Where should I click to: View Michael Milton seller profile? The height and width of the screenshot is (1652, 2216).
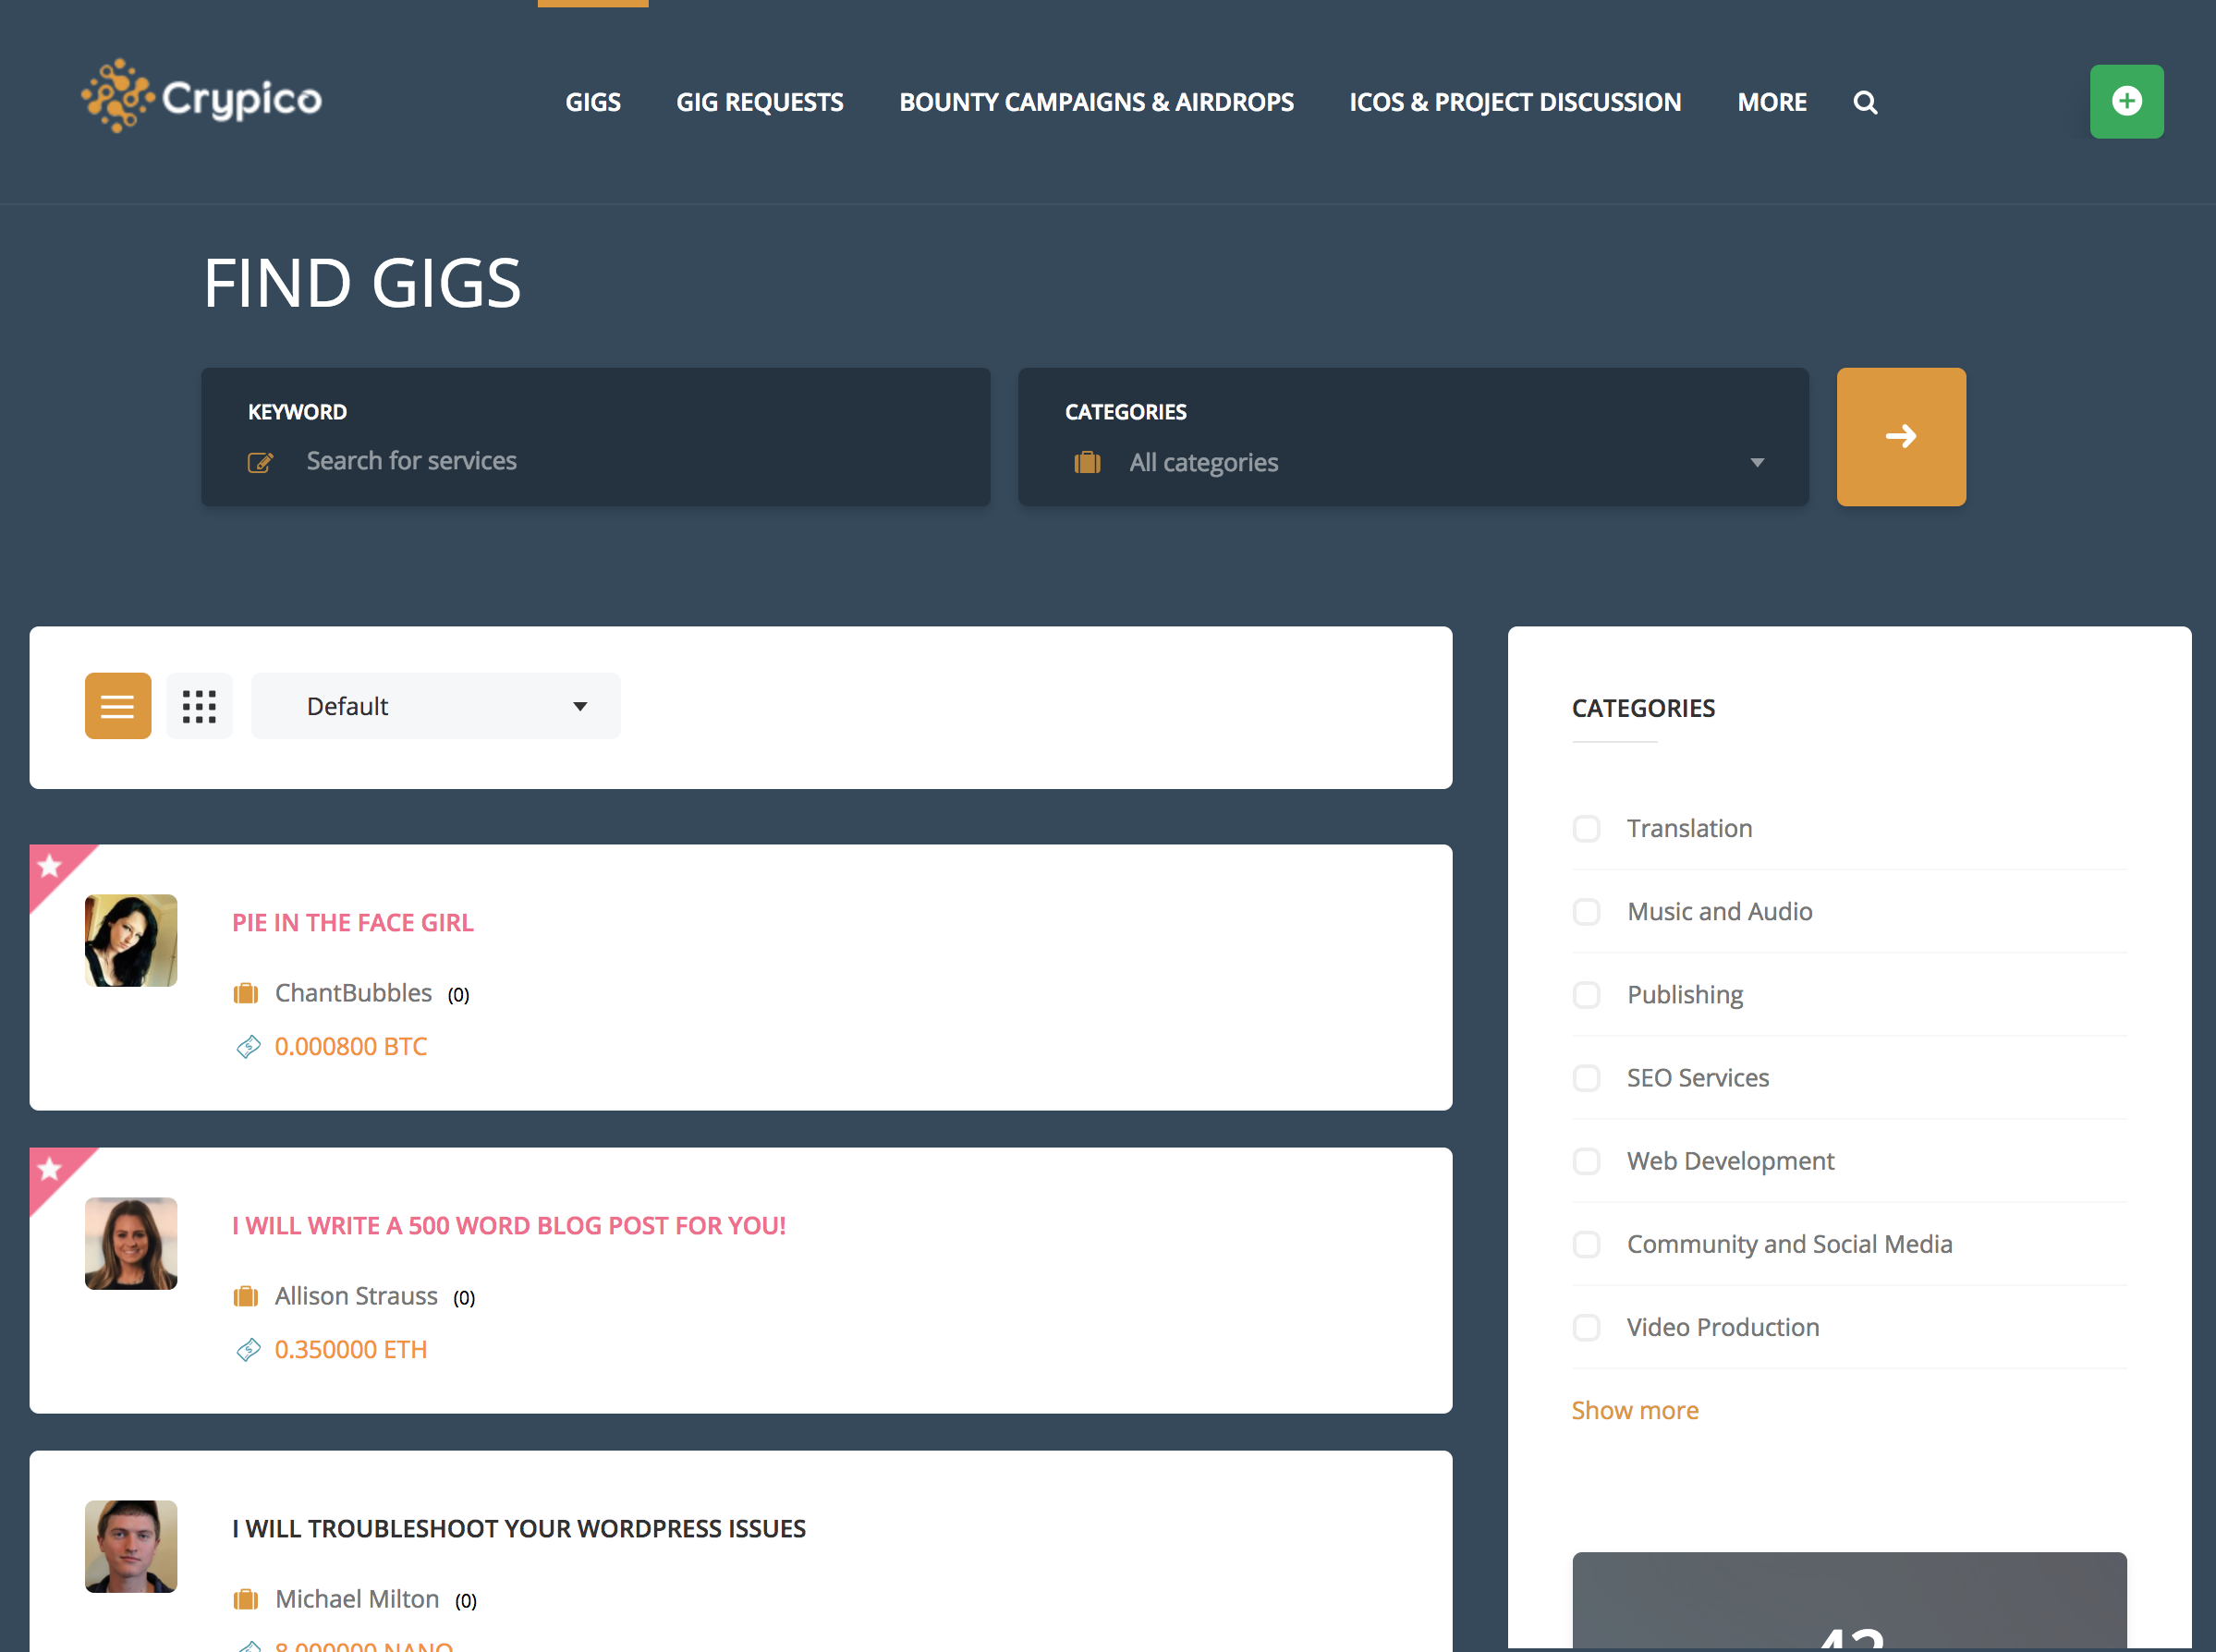click(357, 1599)
